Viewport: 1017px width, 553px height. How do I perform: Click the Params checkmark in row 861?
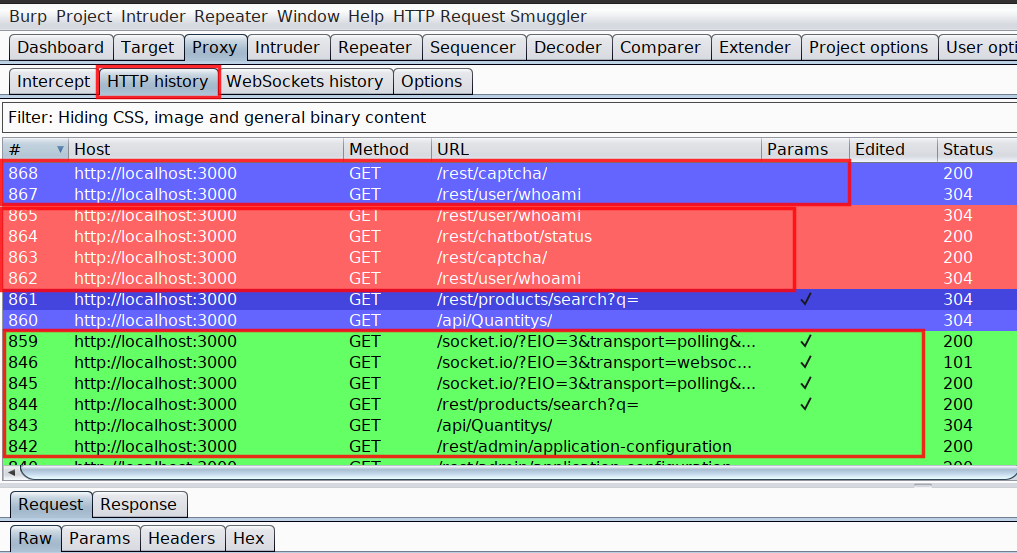(806, 299)
